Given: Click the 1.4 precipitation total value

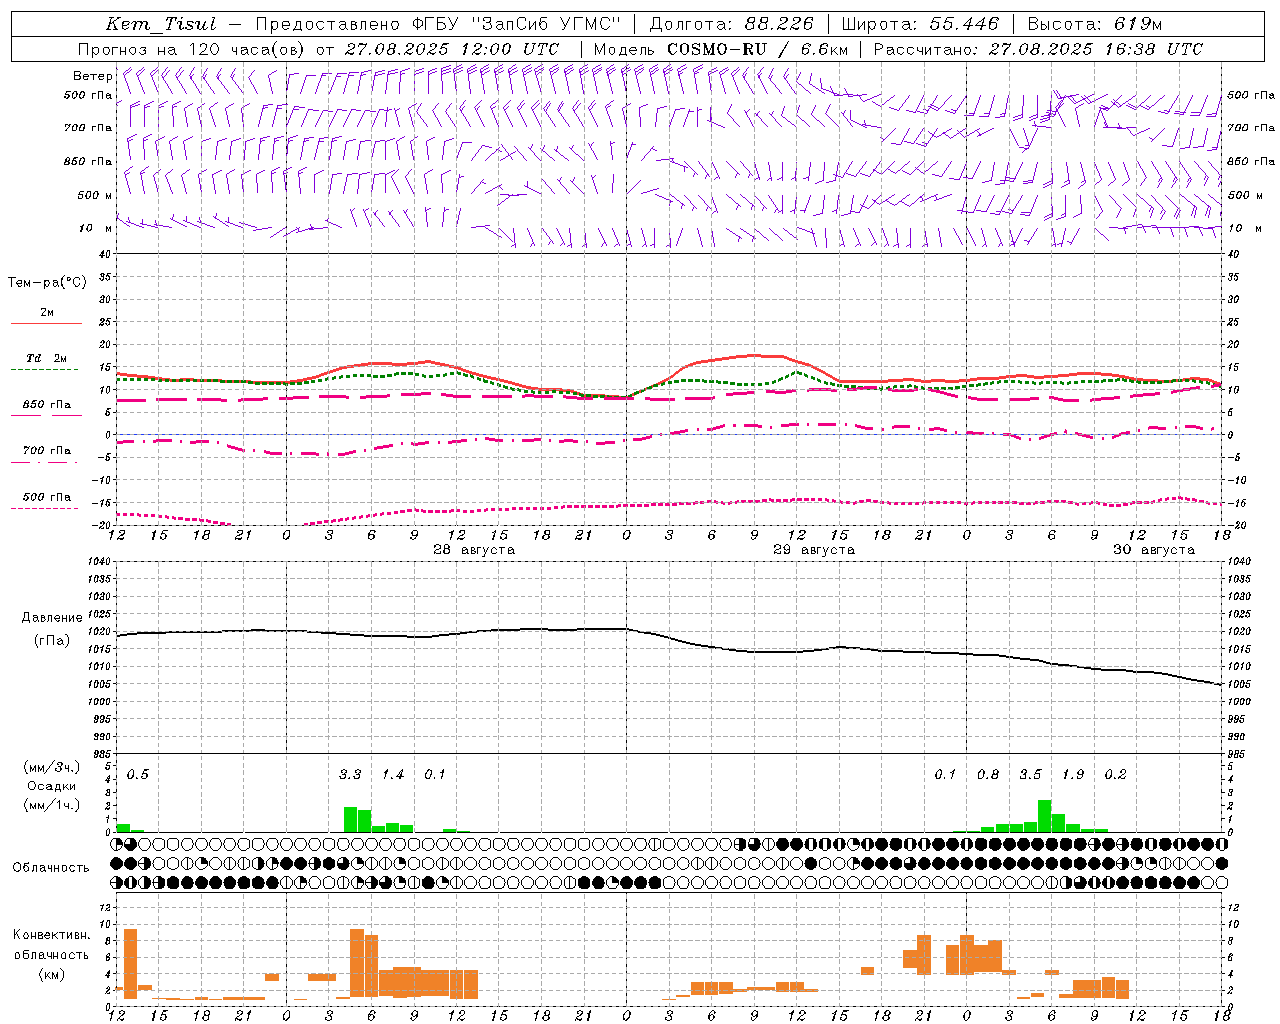Looking at the screenshot, I should coord(393,775).
